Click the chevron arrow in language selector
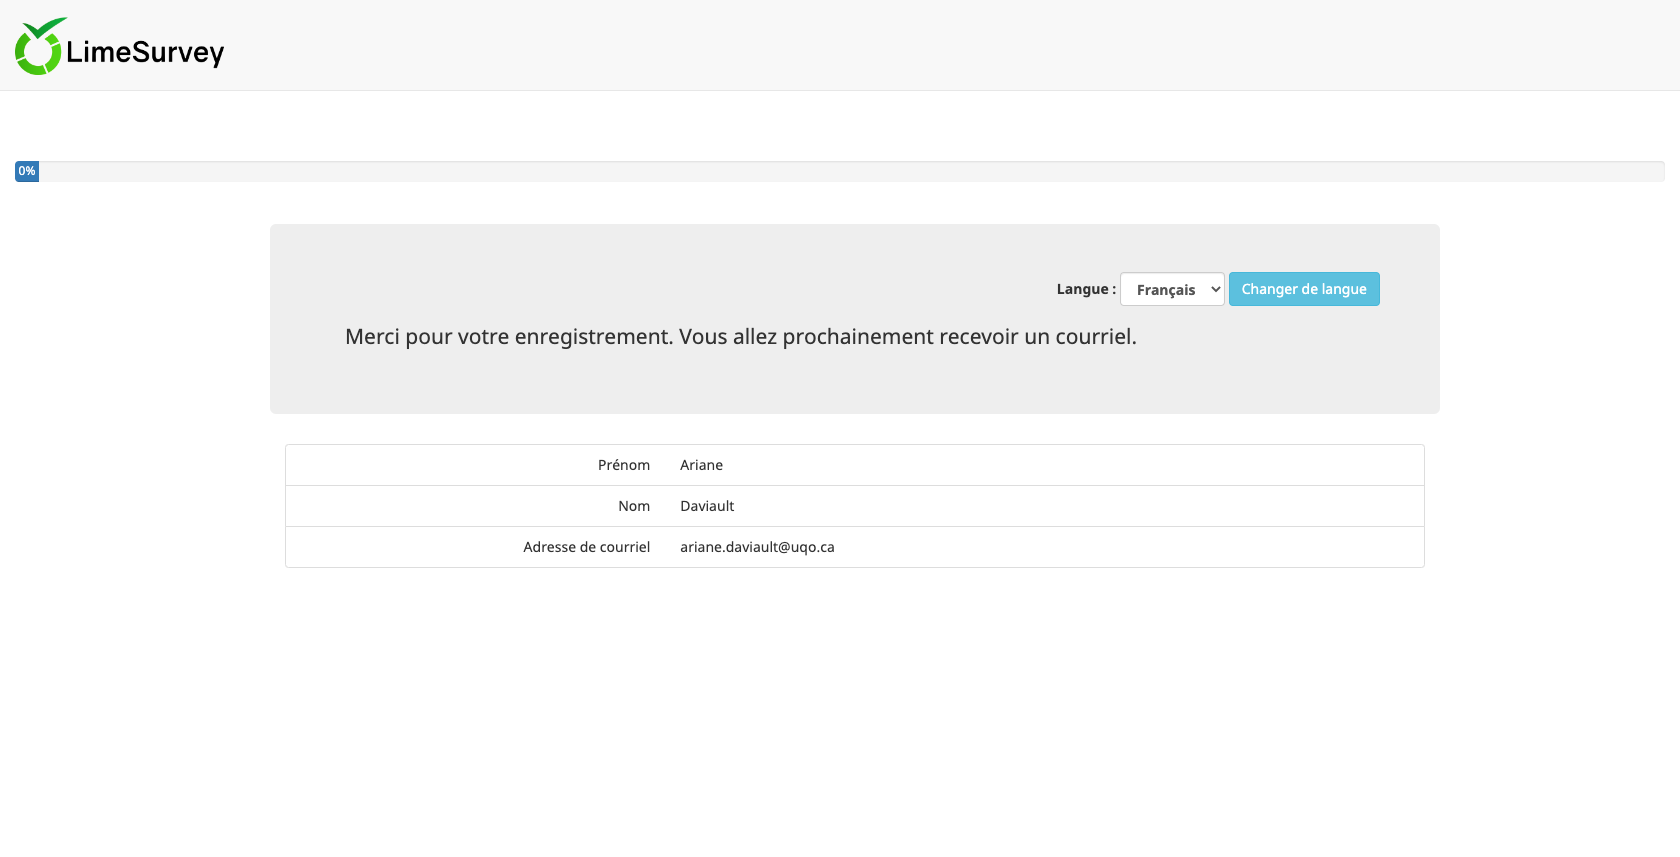 [1215, 289]
